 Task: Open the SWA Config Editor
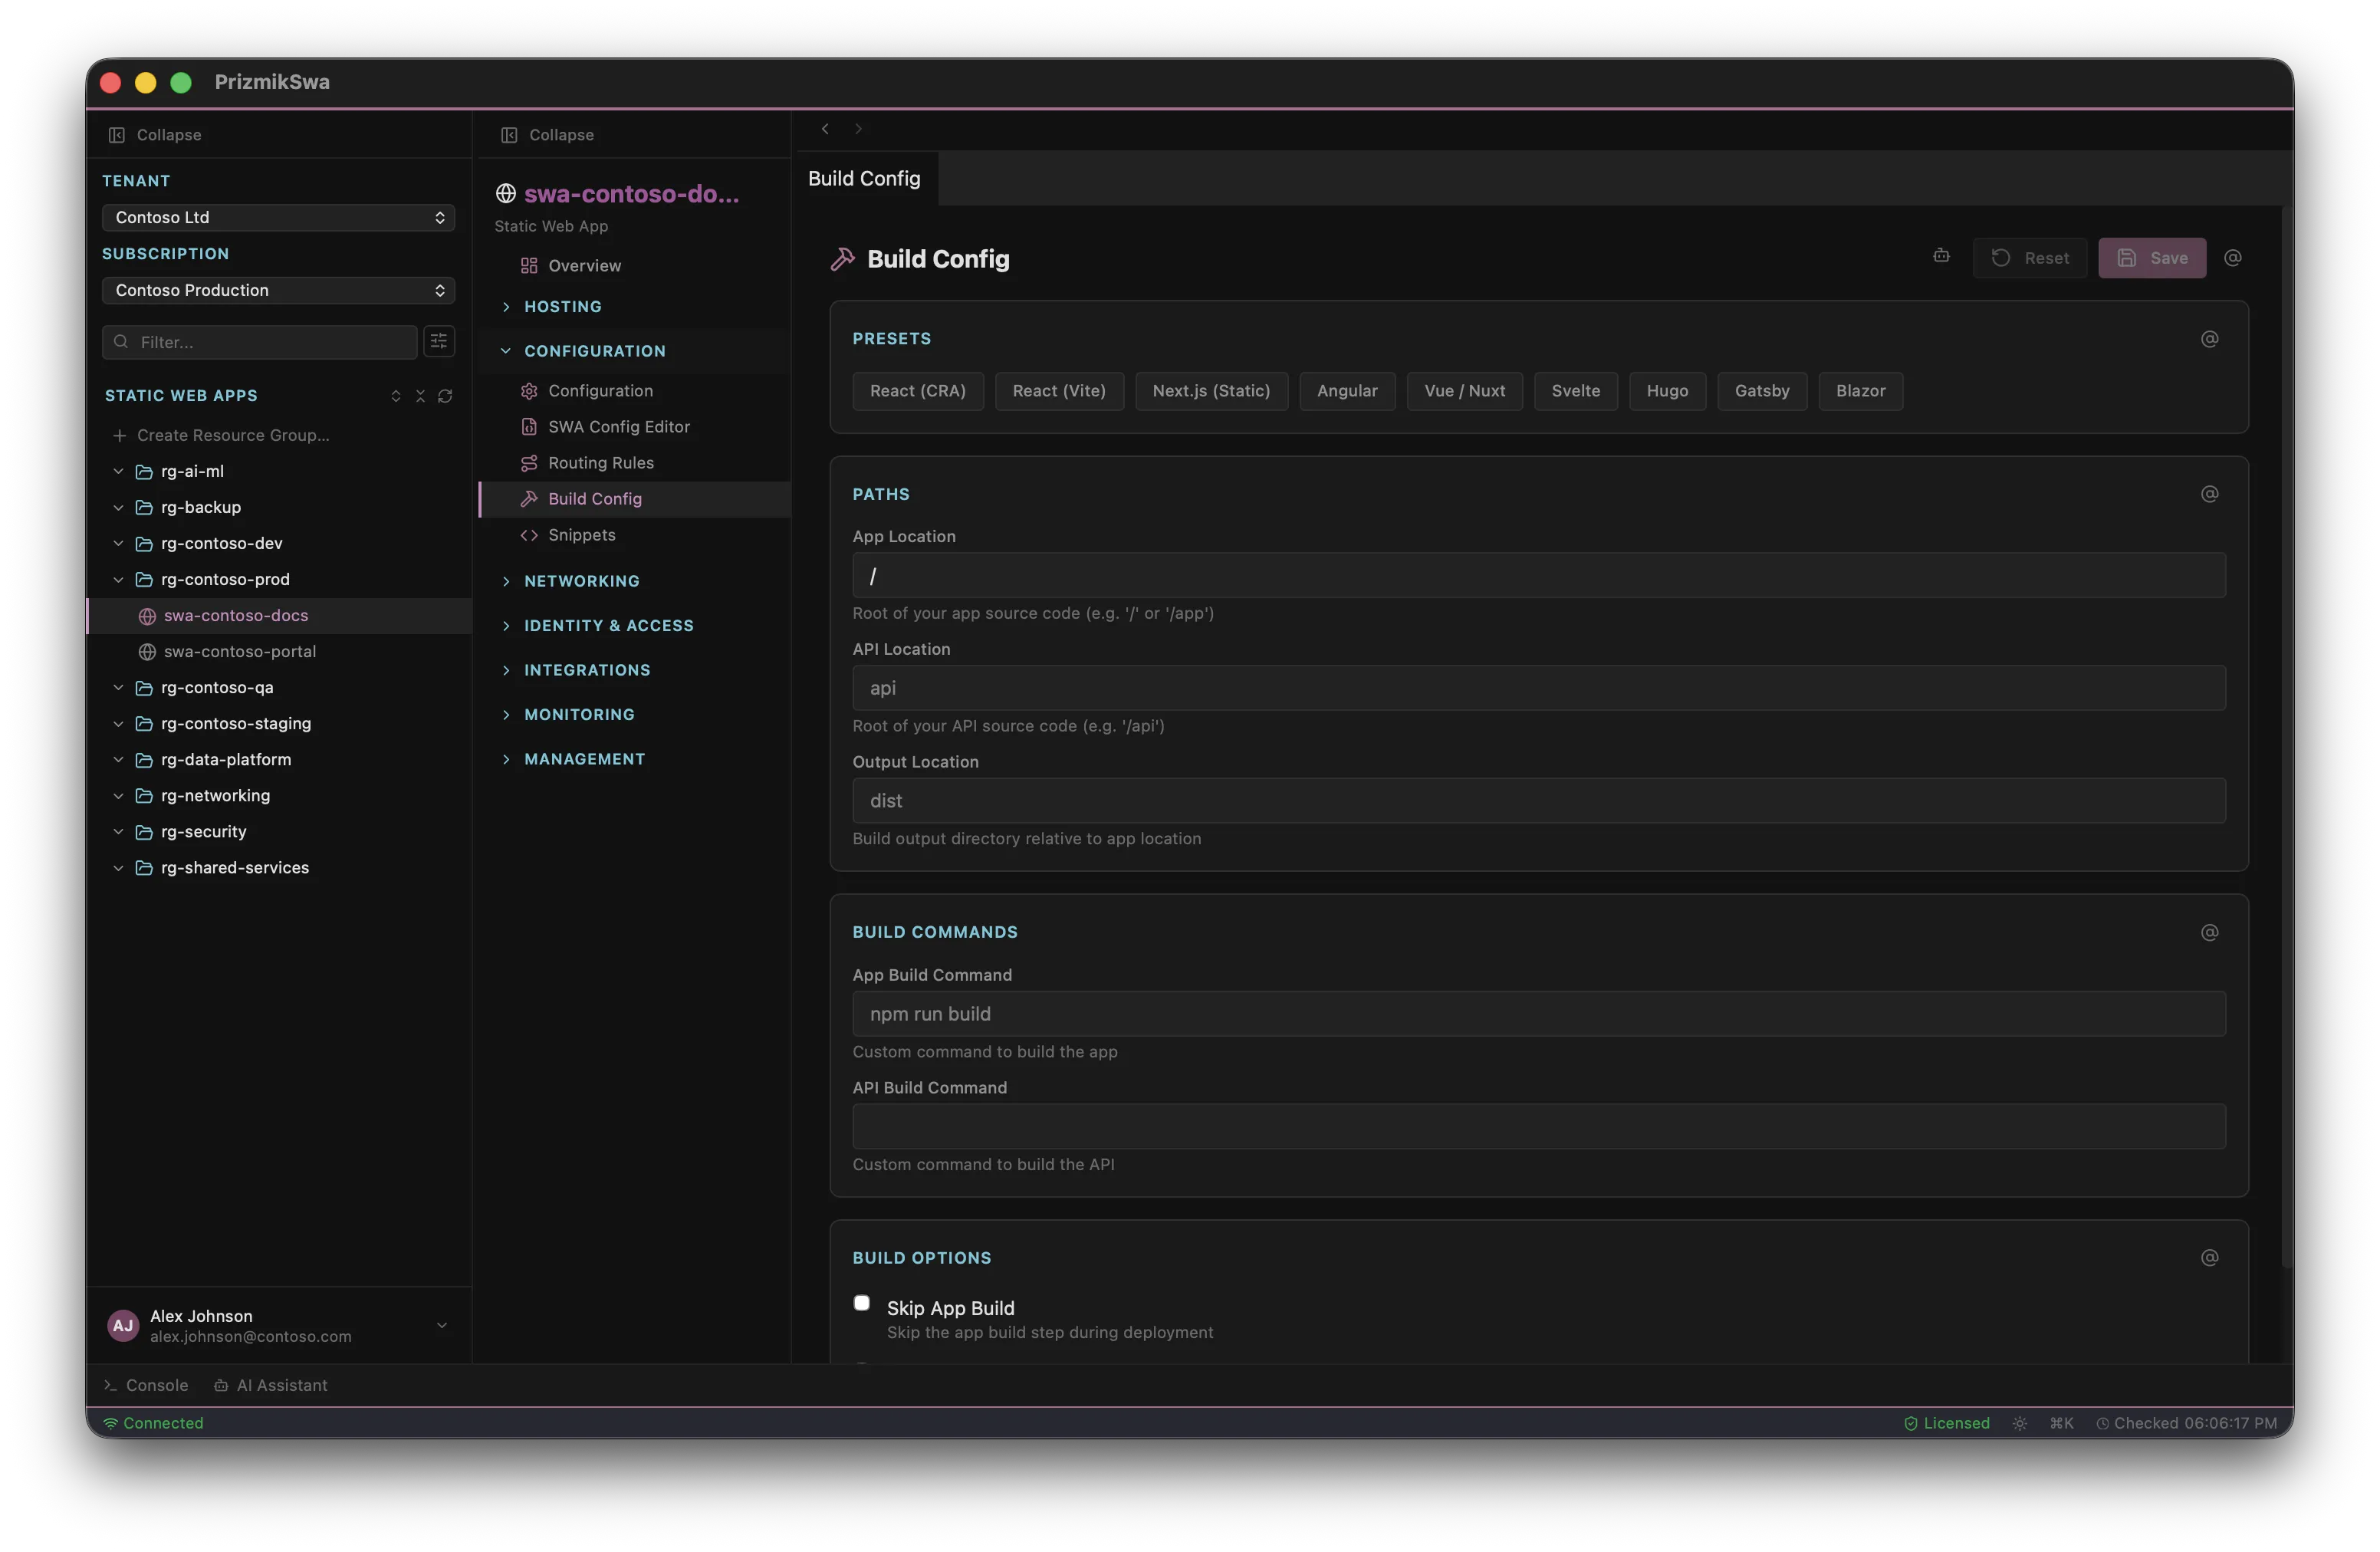(x=619, y=426)
